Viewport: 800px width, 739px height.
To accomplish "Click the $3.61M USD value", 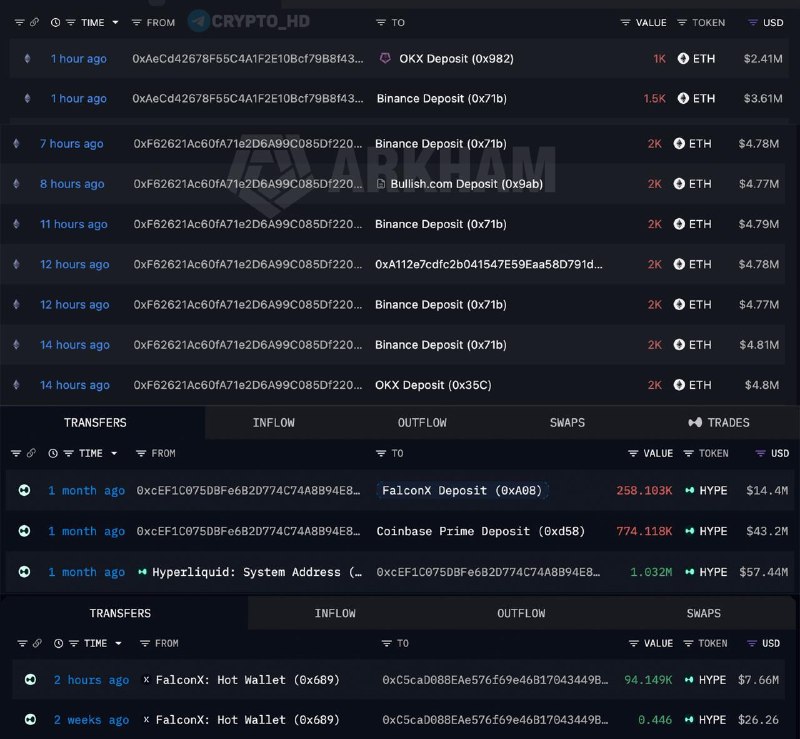I will pyautogui.click(x=763, y=98).
